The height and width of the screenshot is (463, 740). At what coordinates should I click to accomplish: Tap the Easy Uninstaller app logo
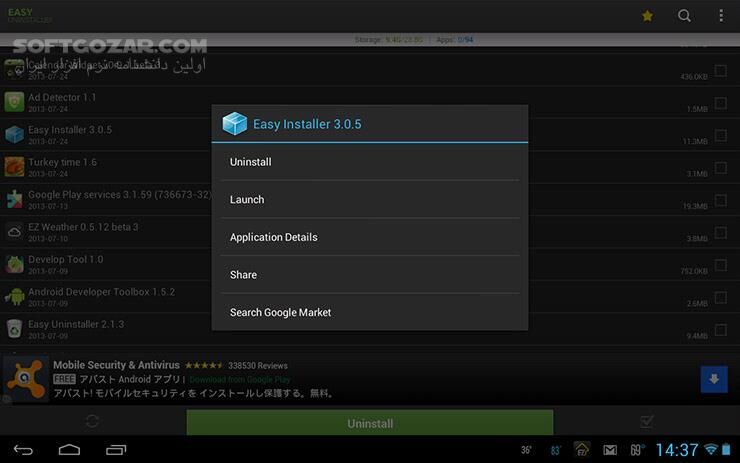(x=29, y=16)
